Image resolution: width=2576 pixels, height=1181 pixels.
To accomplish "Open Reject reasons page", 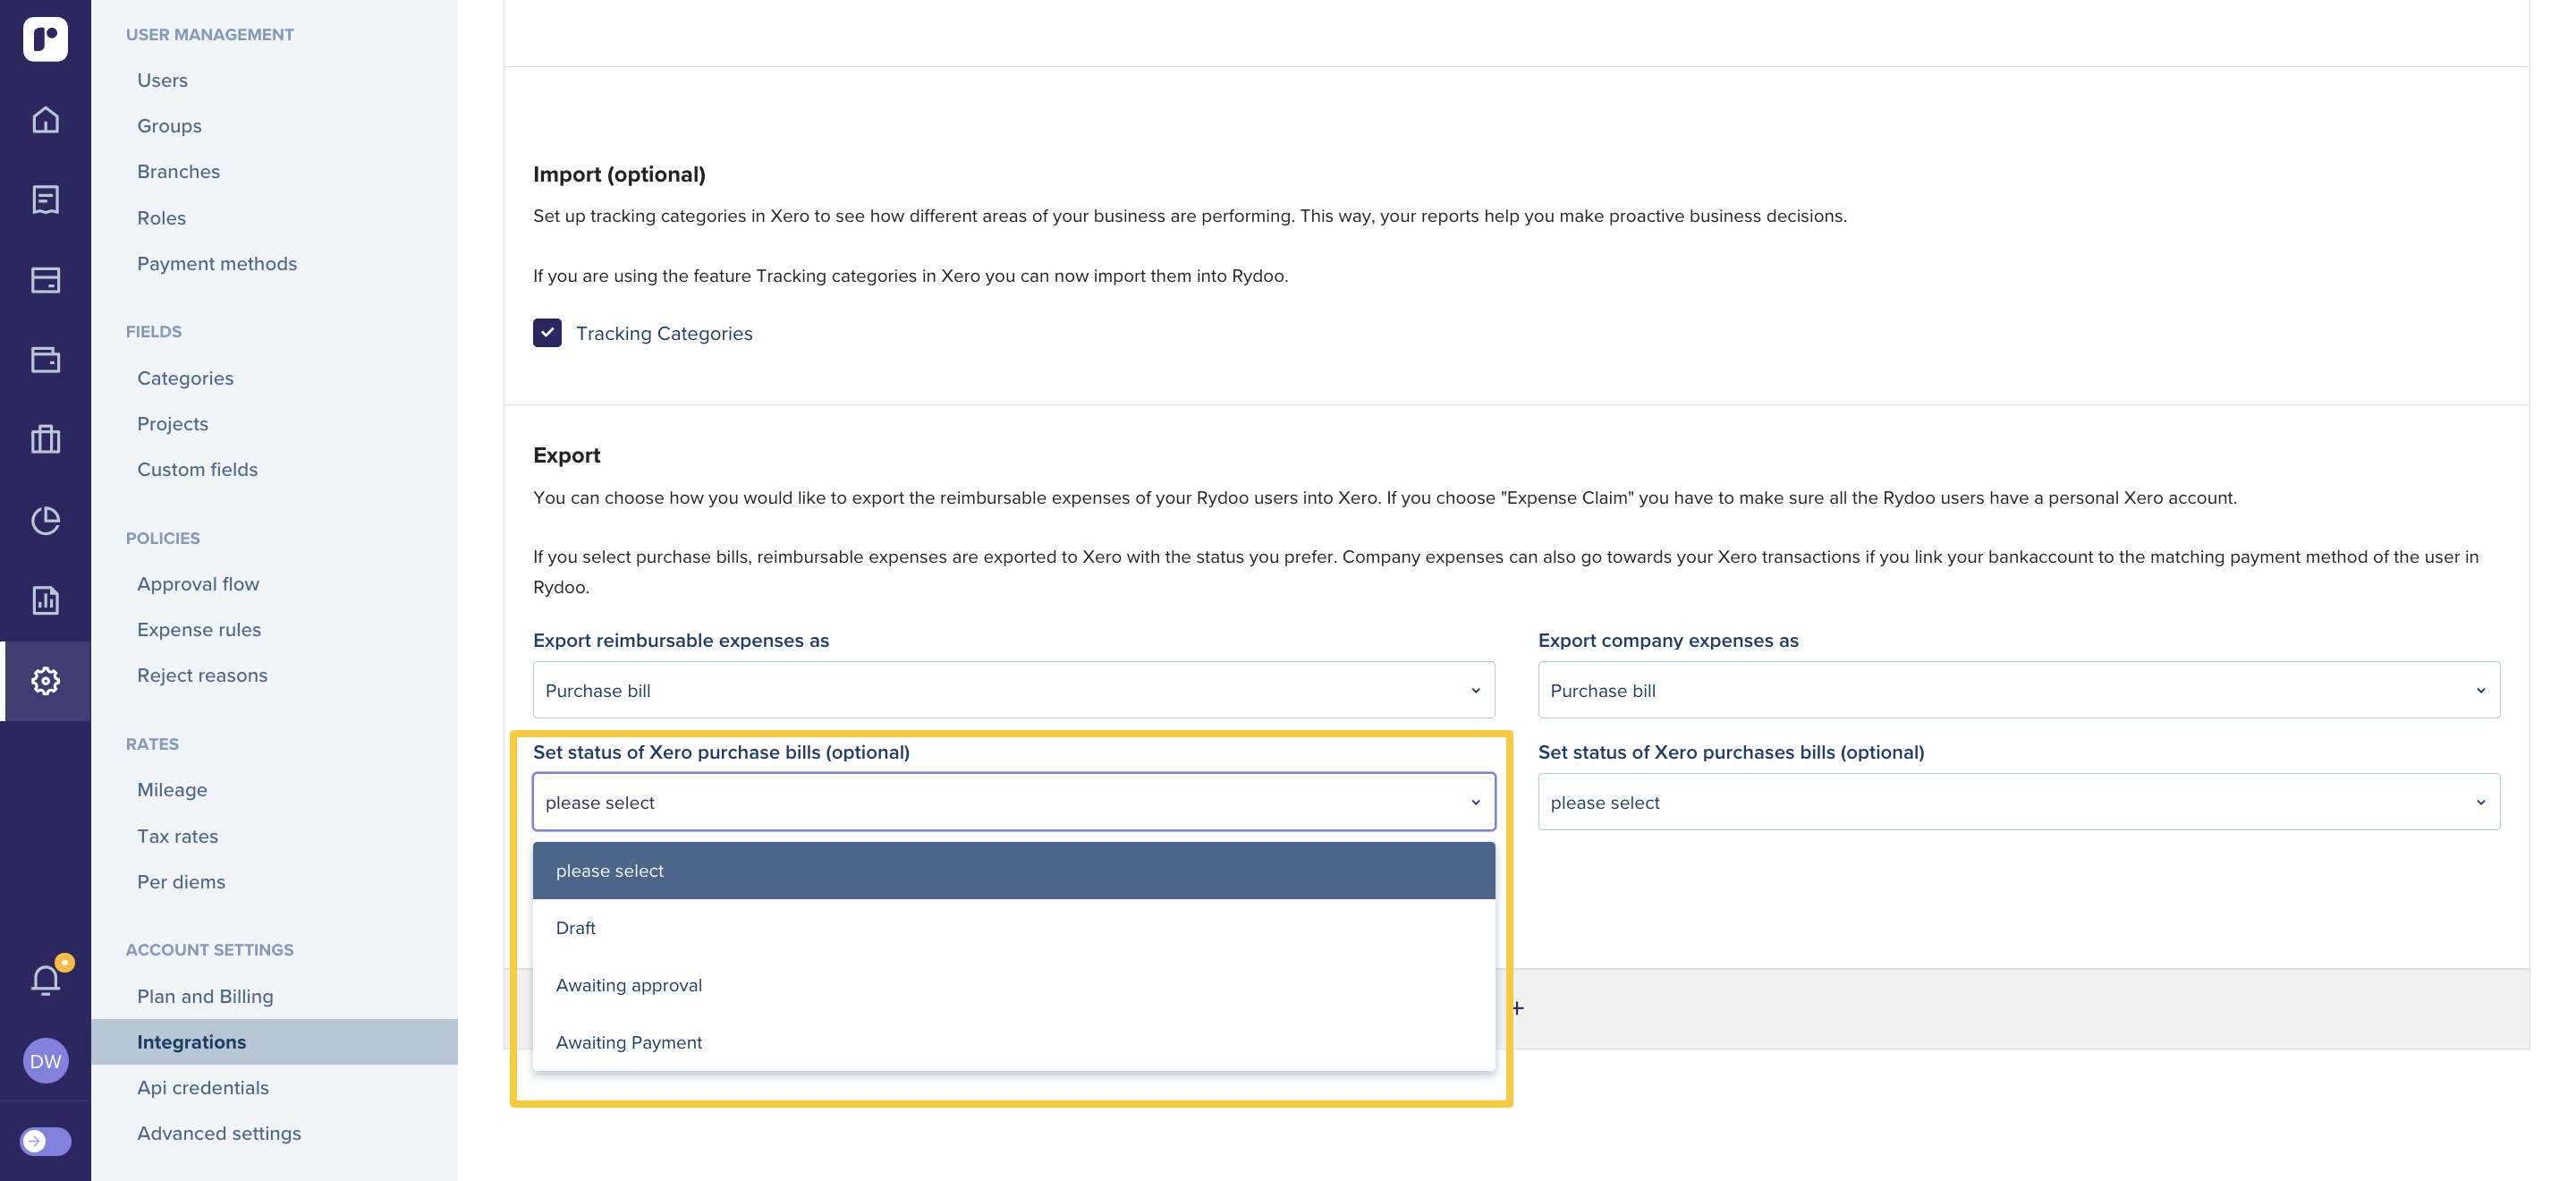I will point(202,675).
